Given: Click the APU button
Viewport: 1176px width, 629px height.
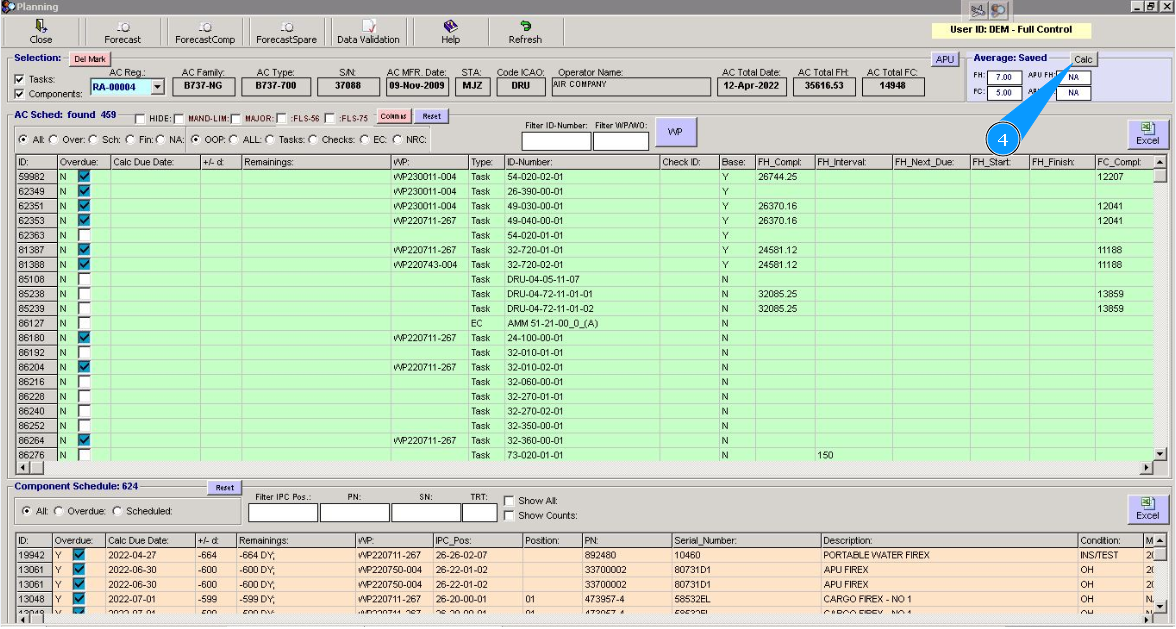Looking at the screenshot, I should (944, 60).
